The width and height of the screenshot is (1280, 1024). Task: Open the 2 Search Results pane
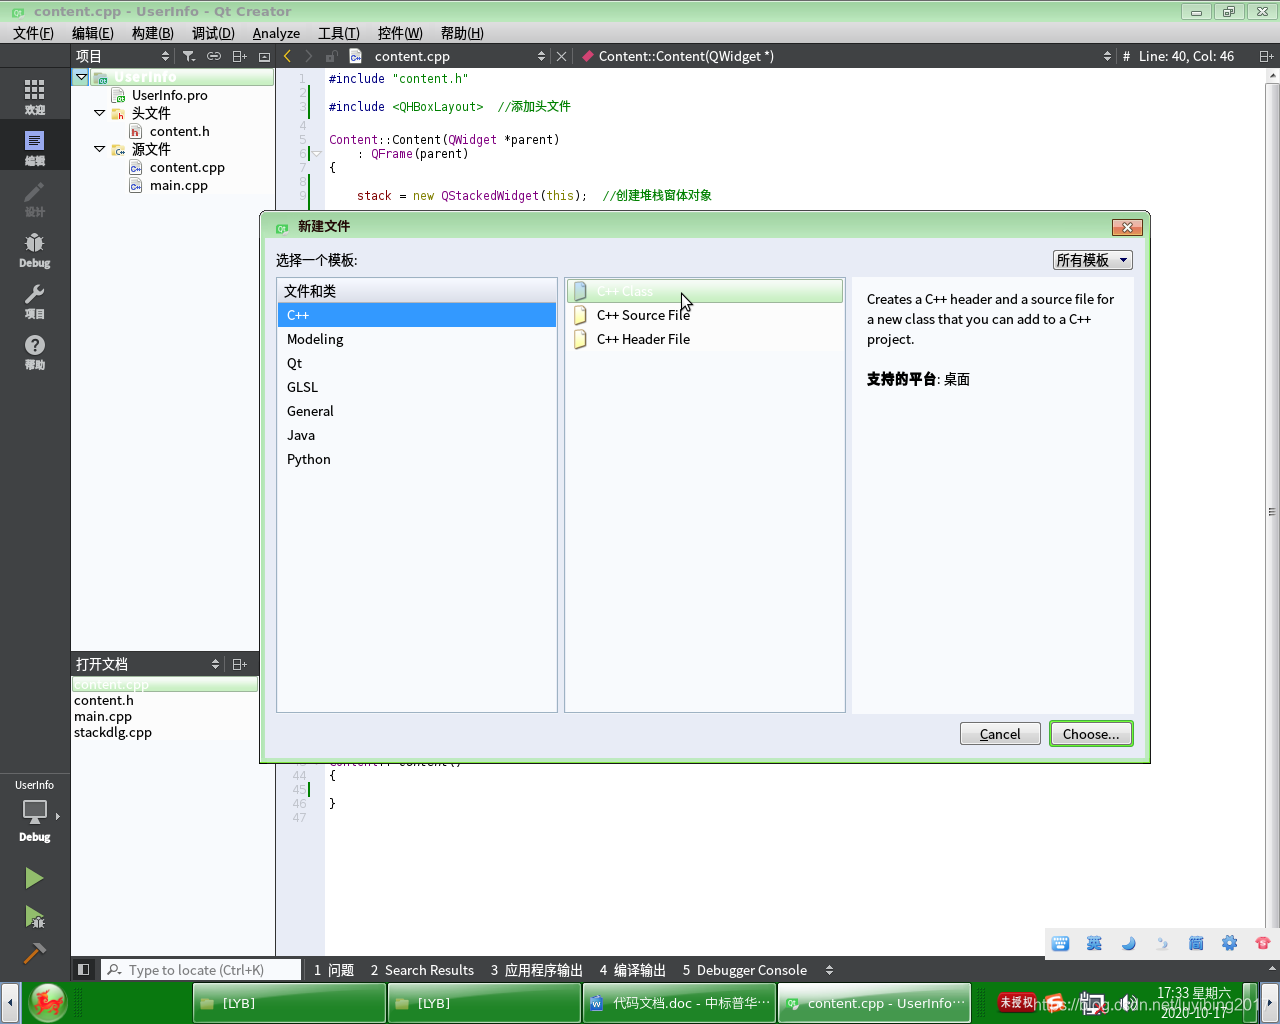422,970
